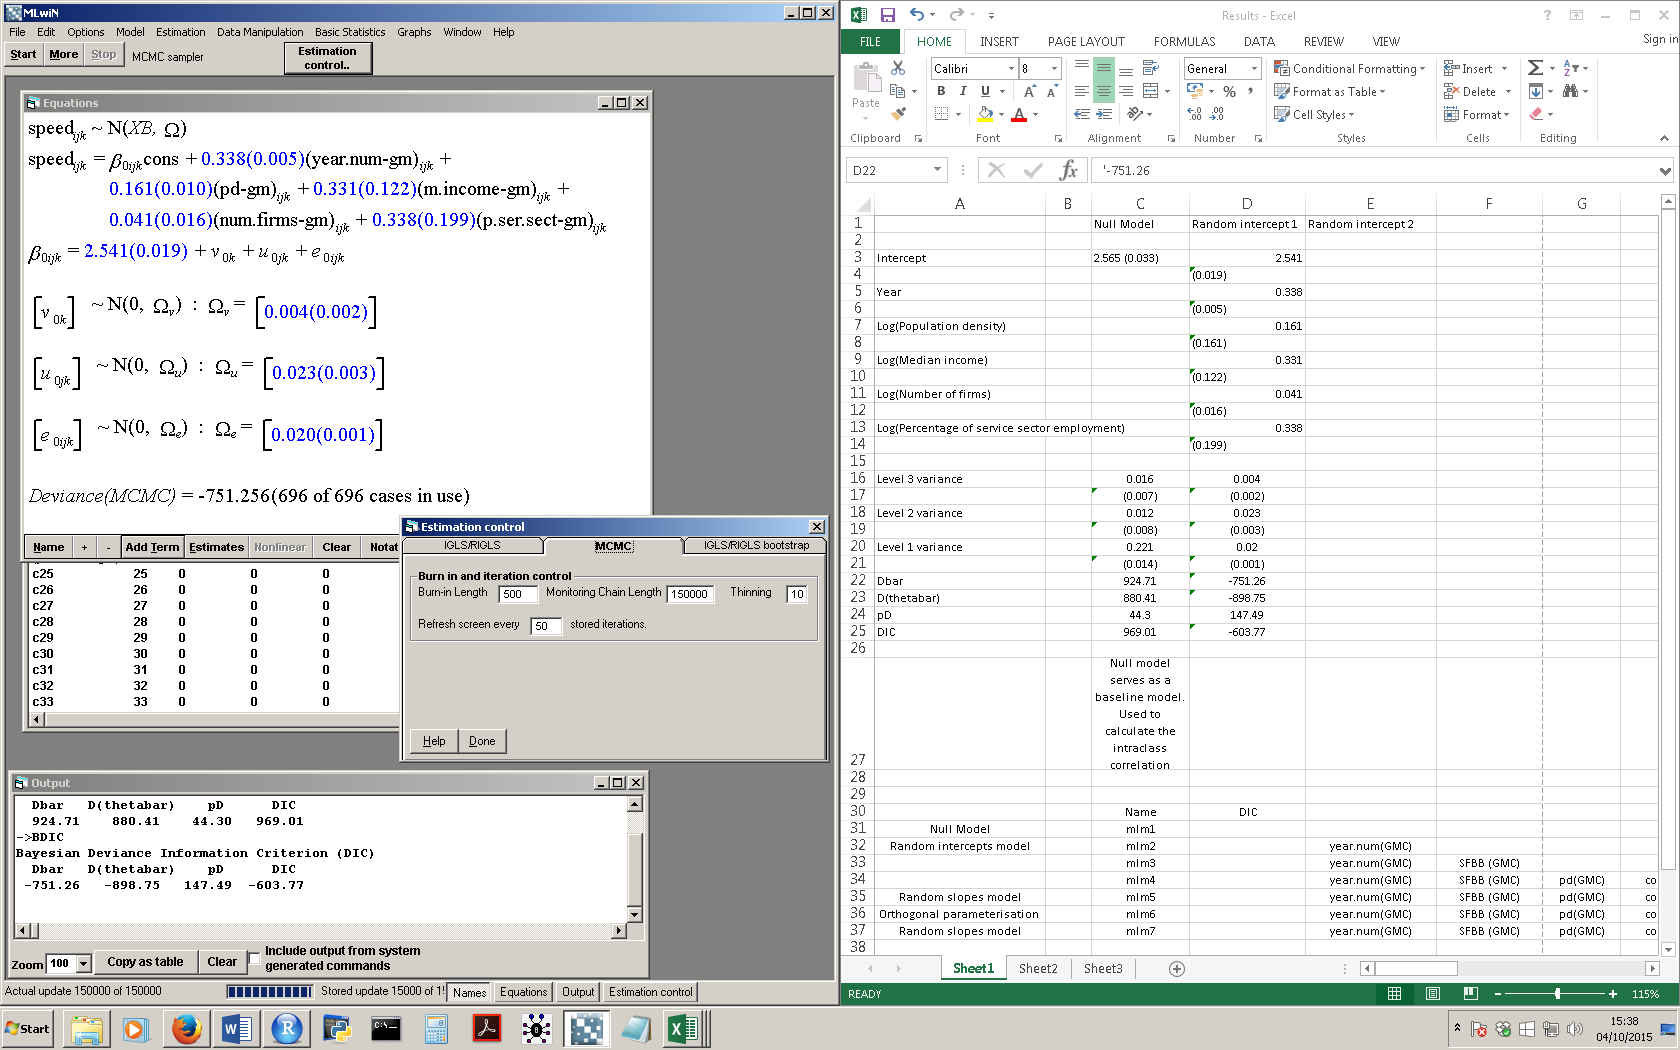1680x1050 pixels.
Task: Enable include output from system generated commands
Action: click(x=254, y=958)
